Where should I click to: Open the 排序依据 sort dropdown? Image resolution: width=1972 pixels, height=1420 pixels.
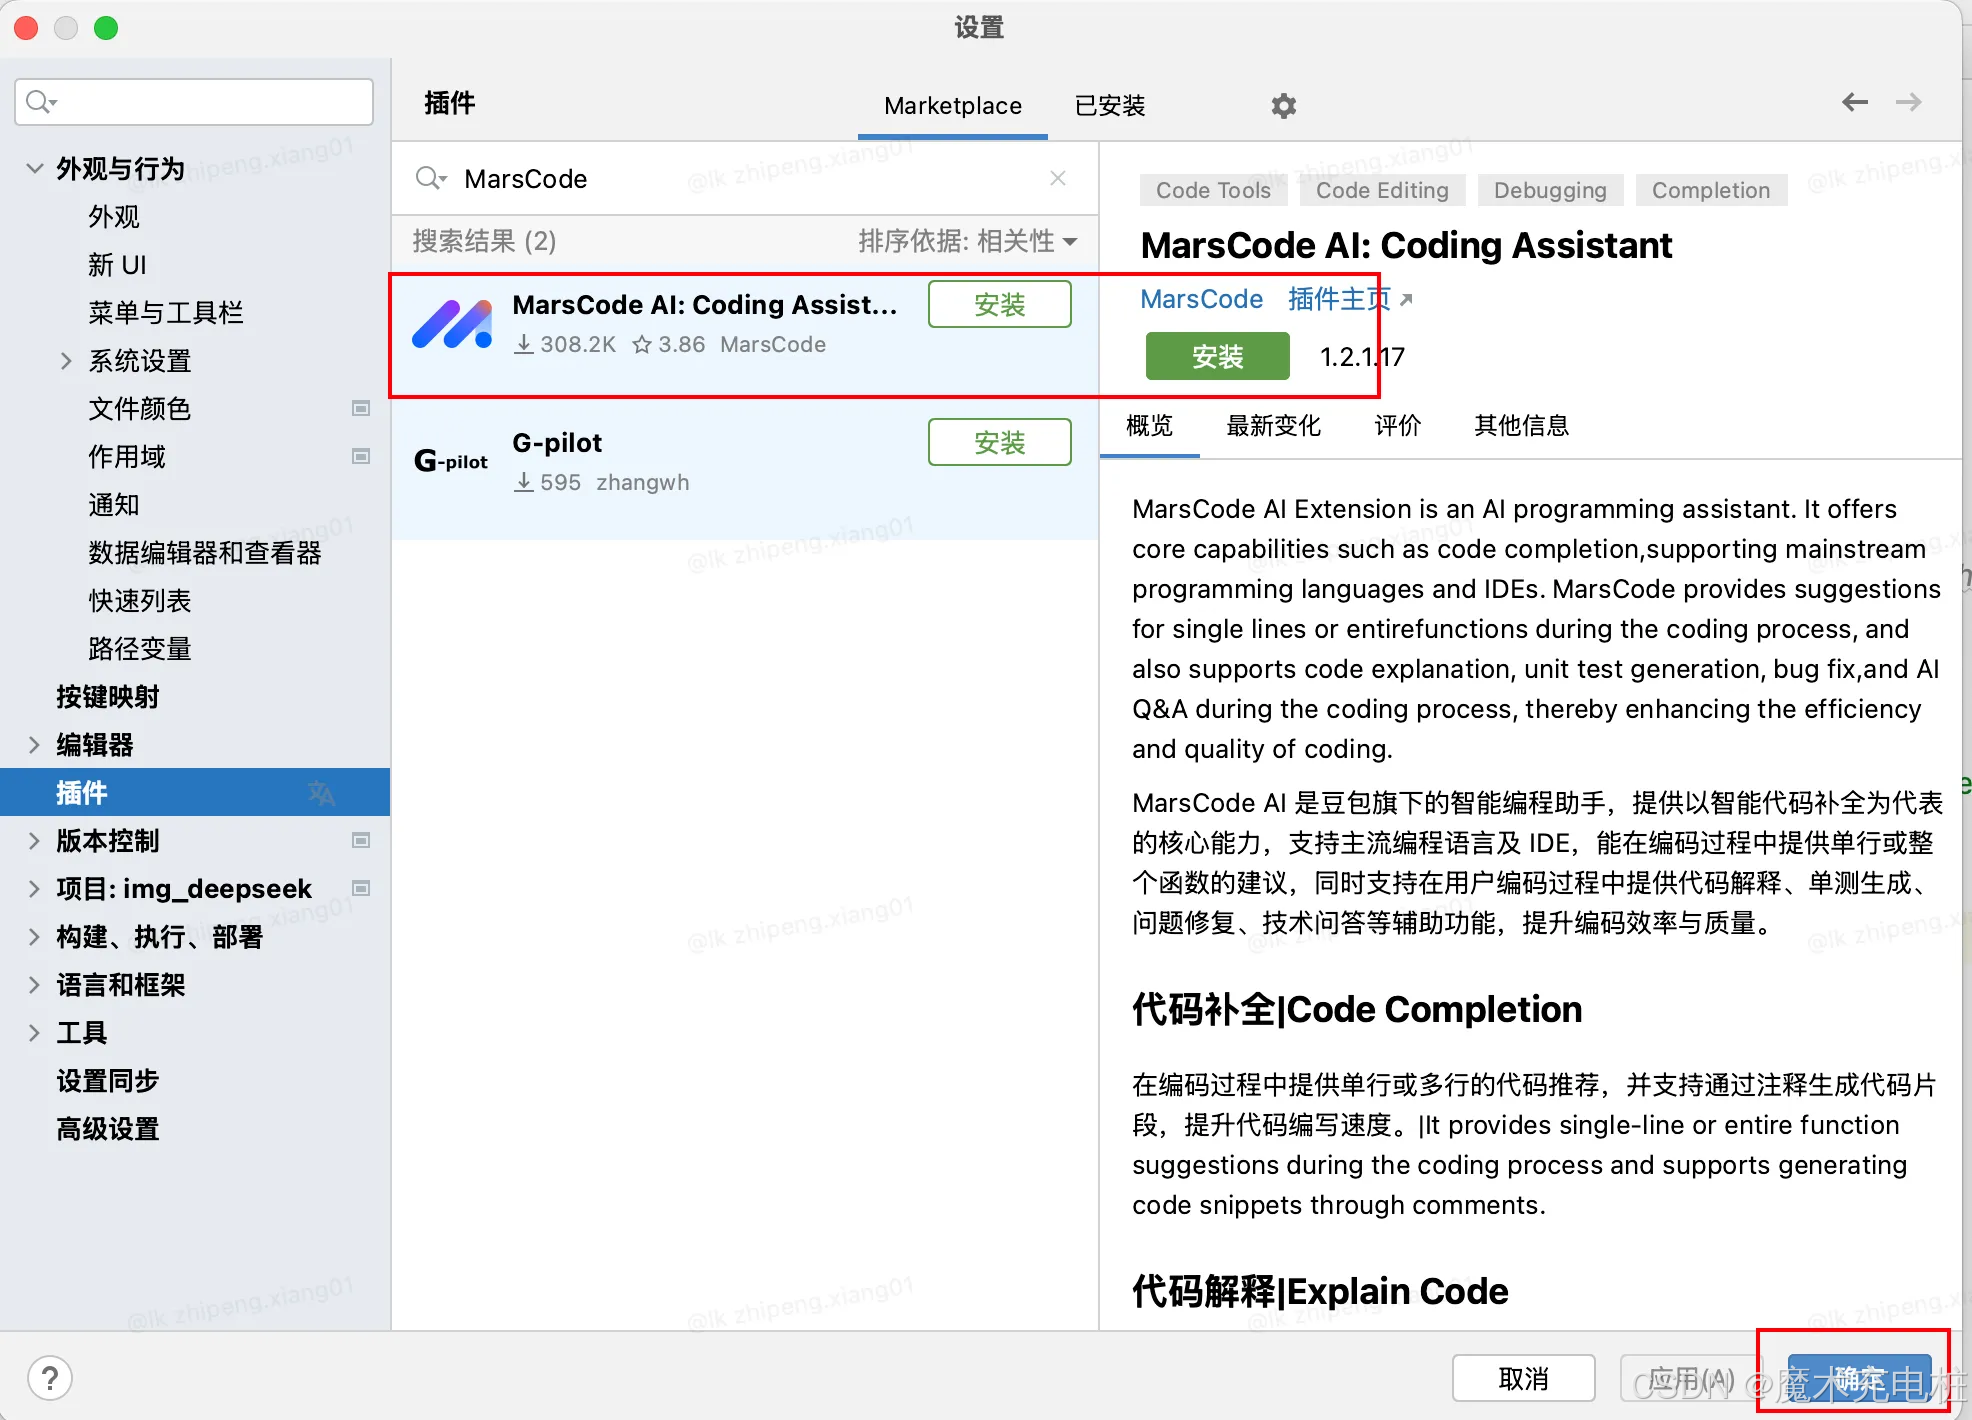coord(967,241)
